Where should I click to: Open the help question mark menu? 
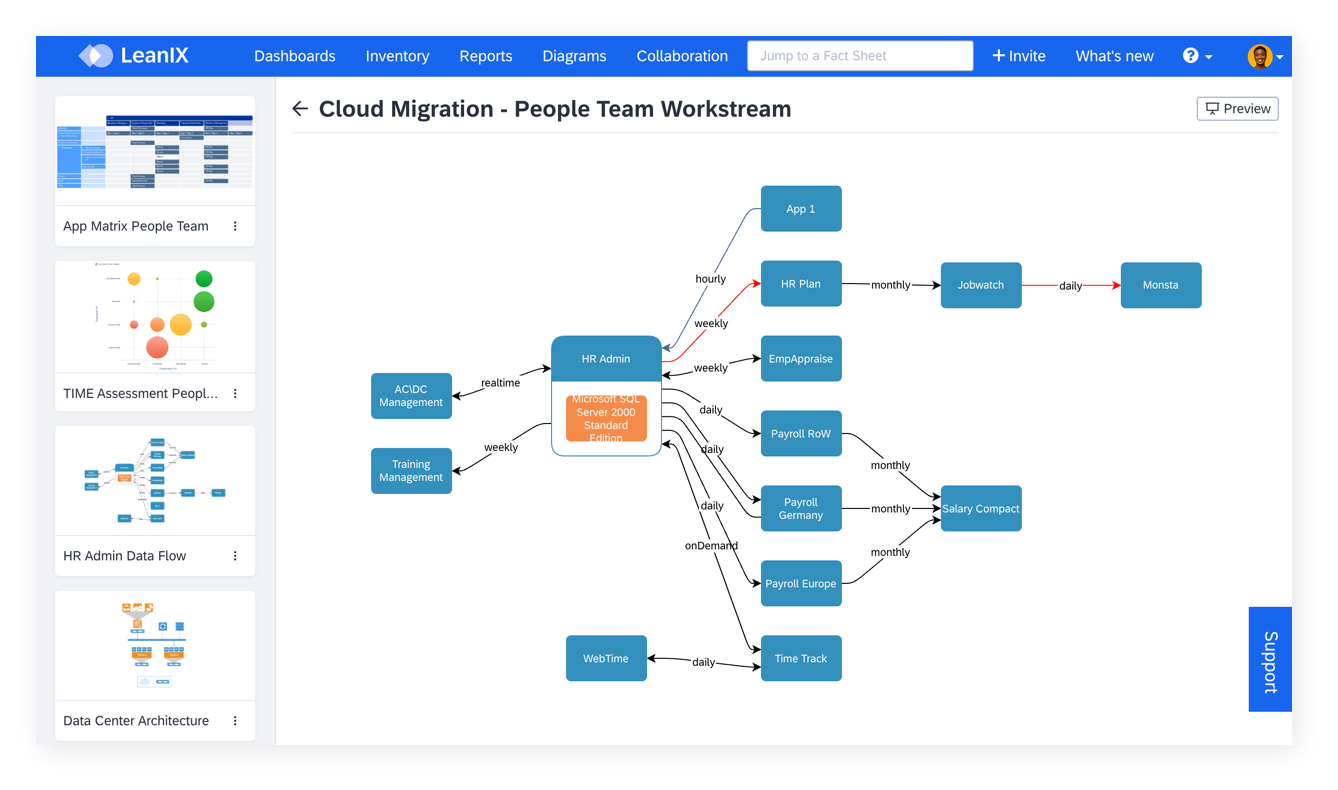point(1197,56)
